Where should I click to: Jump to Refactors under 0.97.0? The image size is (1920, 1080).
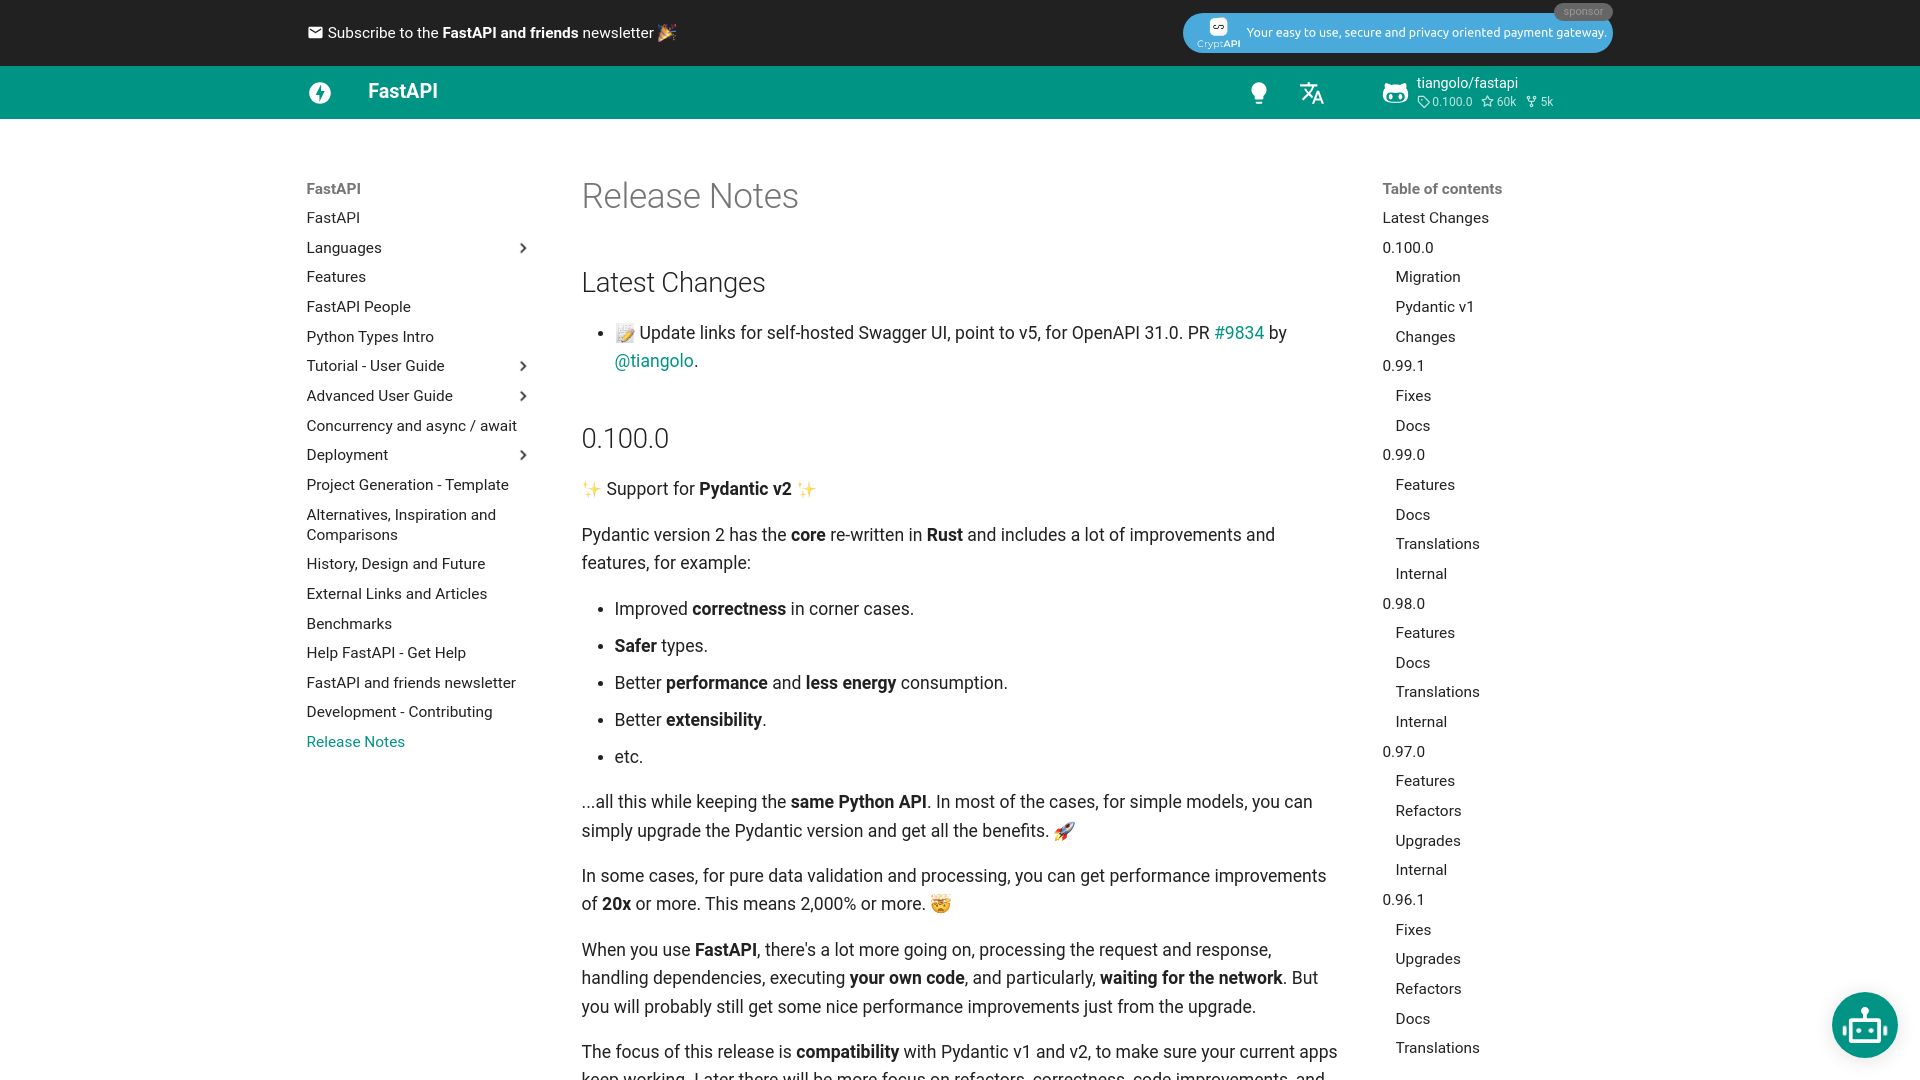[1428, 811]
